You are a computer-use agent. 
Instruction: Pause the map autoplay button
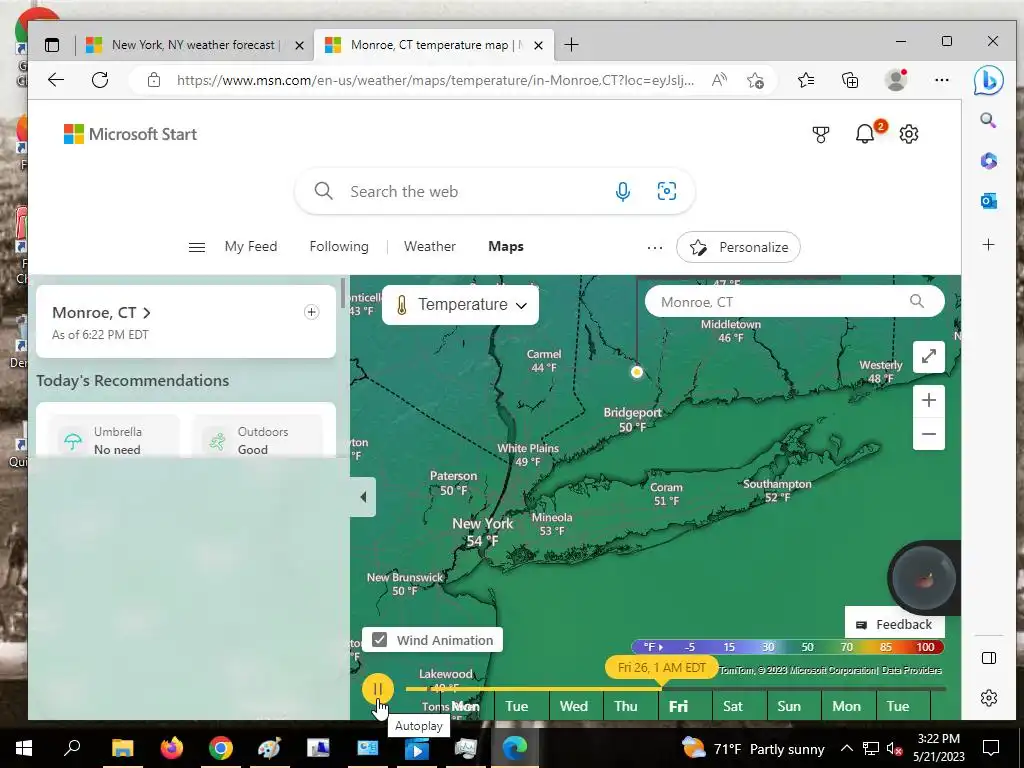point(377,689)
